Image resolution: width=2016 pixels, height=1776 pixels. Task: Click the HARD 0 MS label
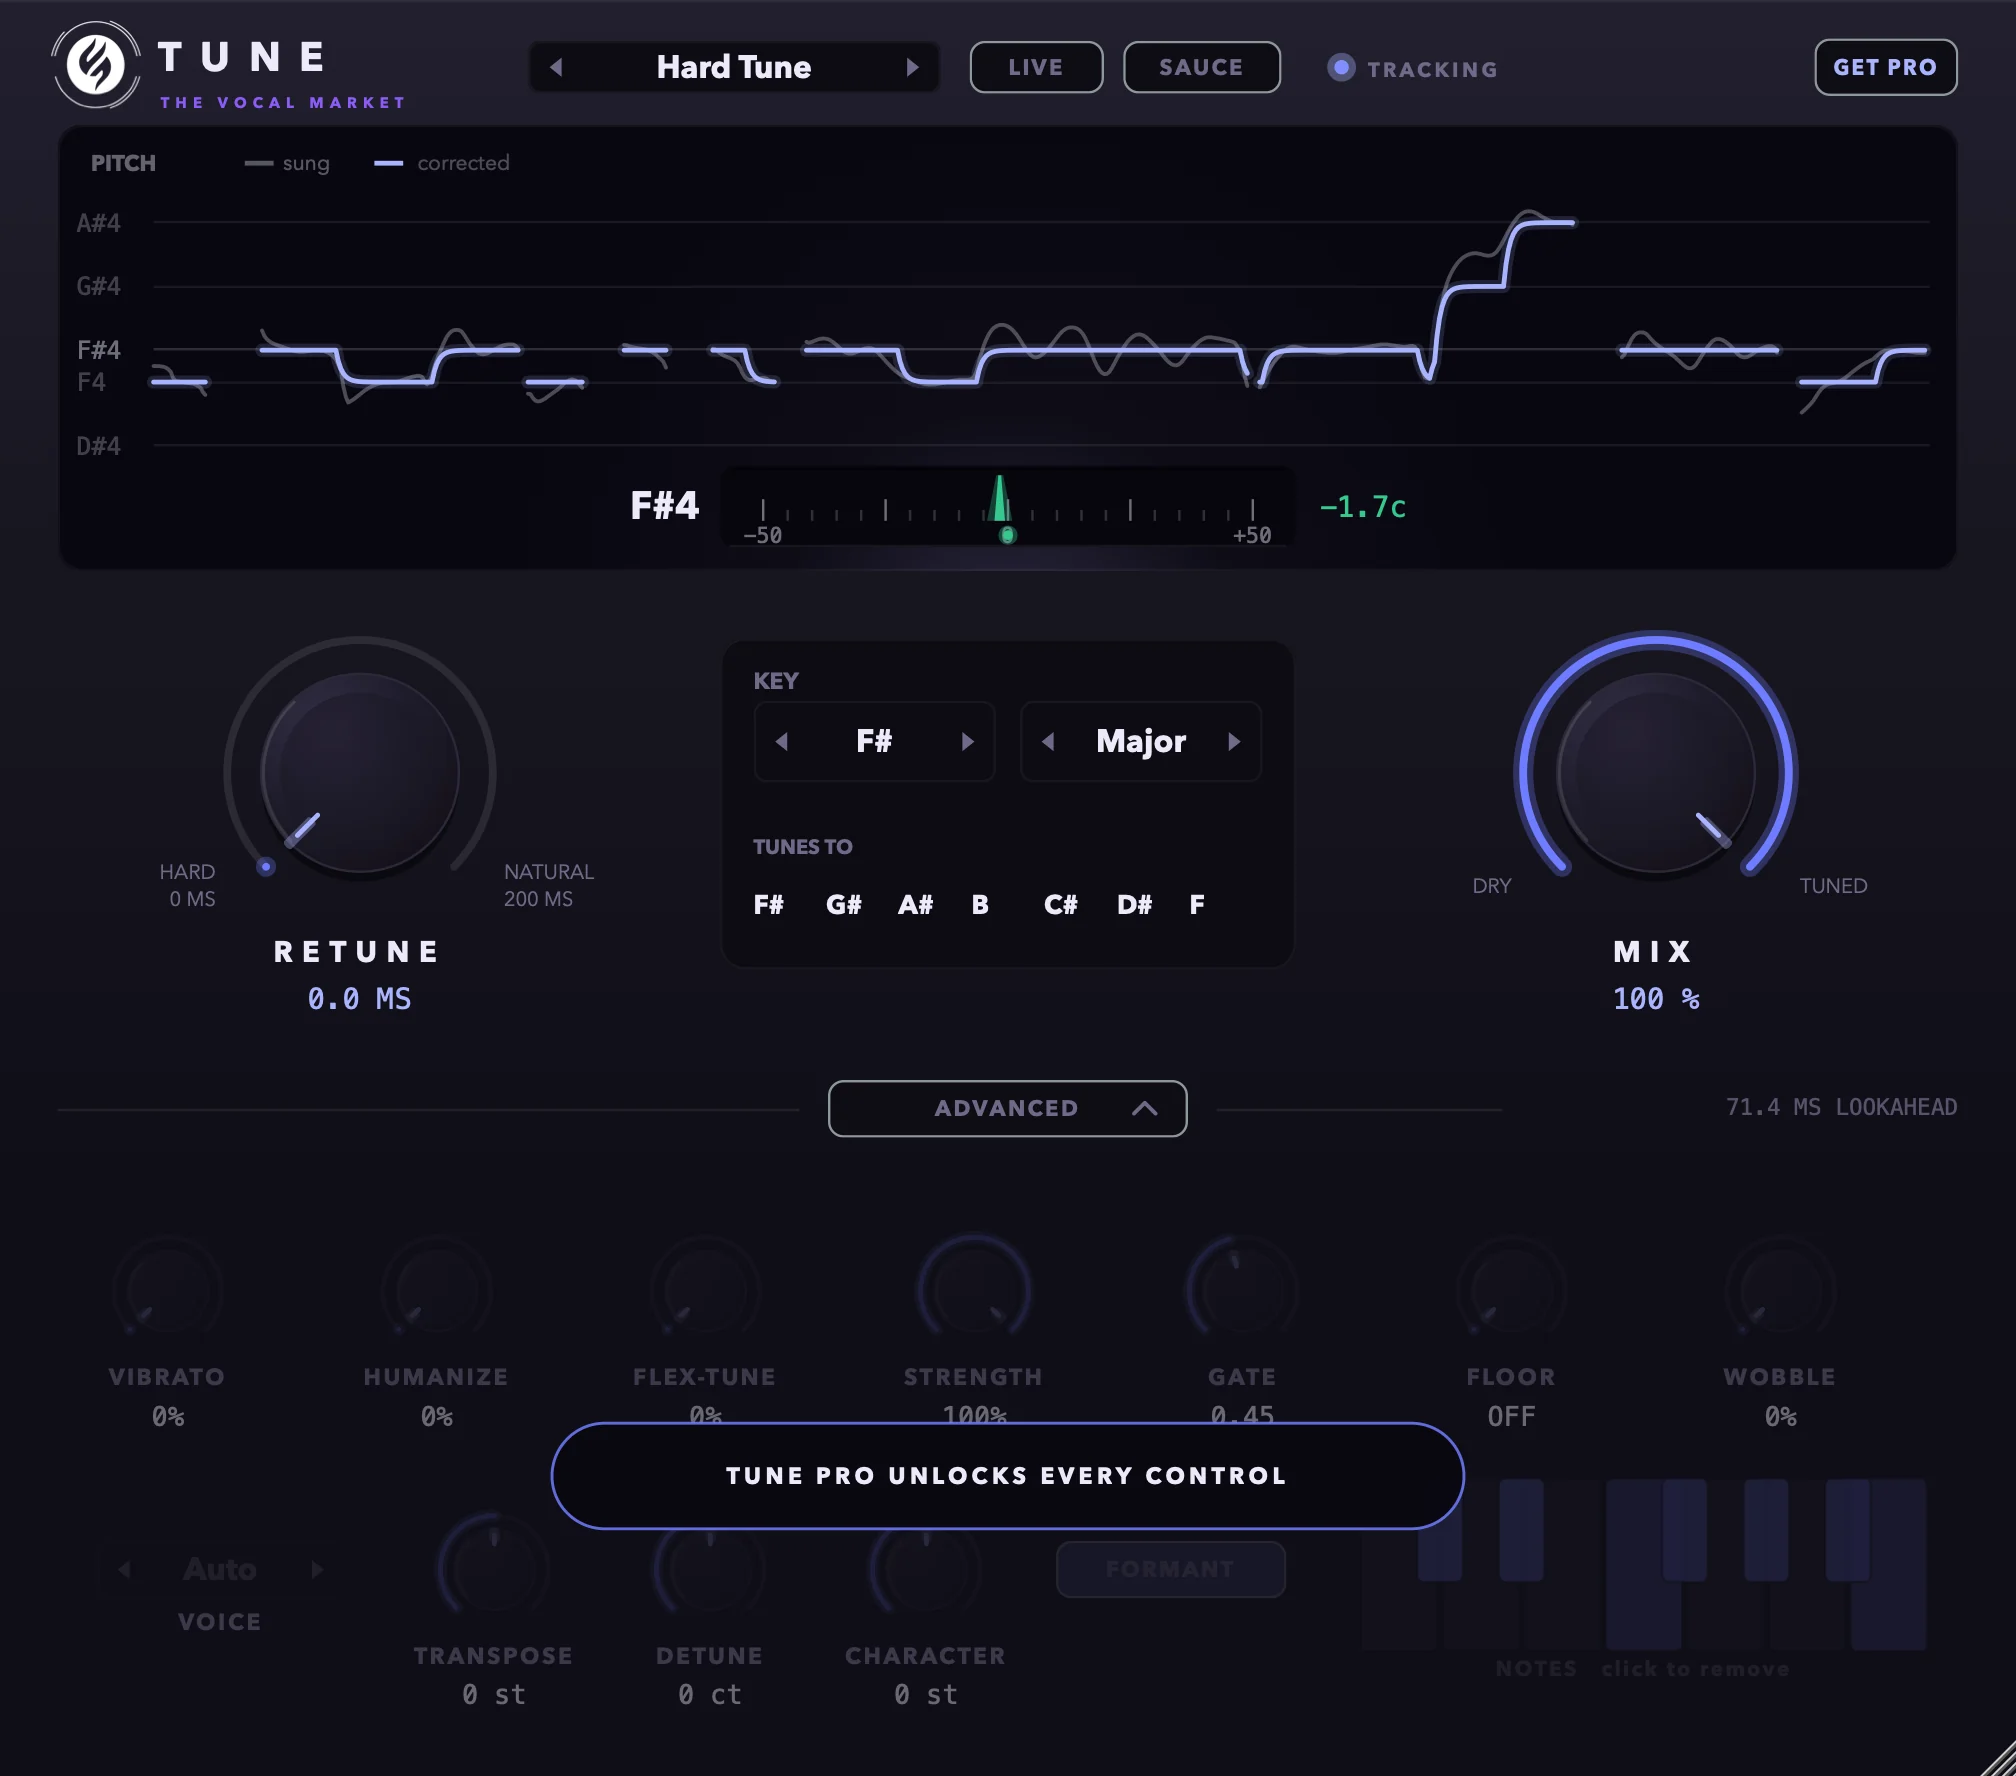point(188,885)
